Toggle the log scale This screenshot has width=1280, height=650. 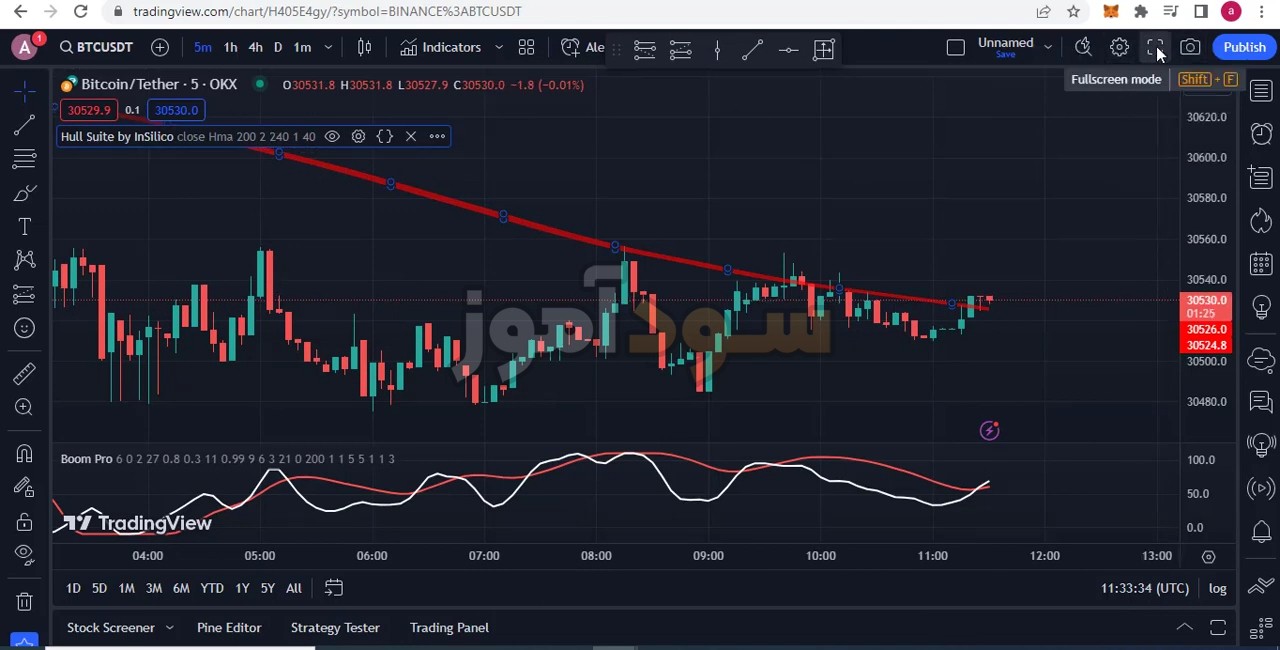pos(1217,588)
